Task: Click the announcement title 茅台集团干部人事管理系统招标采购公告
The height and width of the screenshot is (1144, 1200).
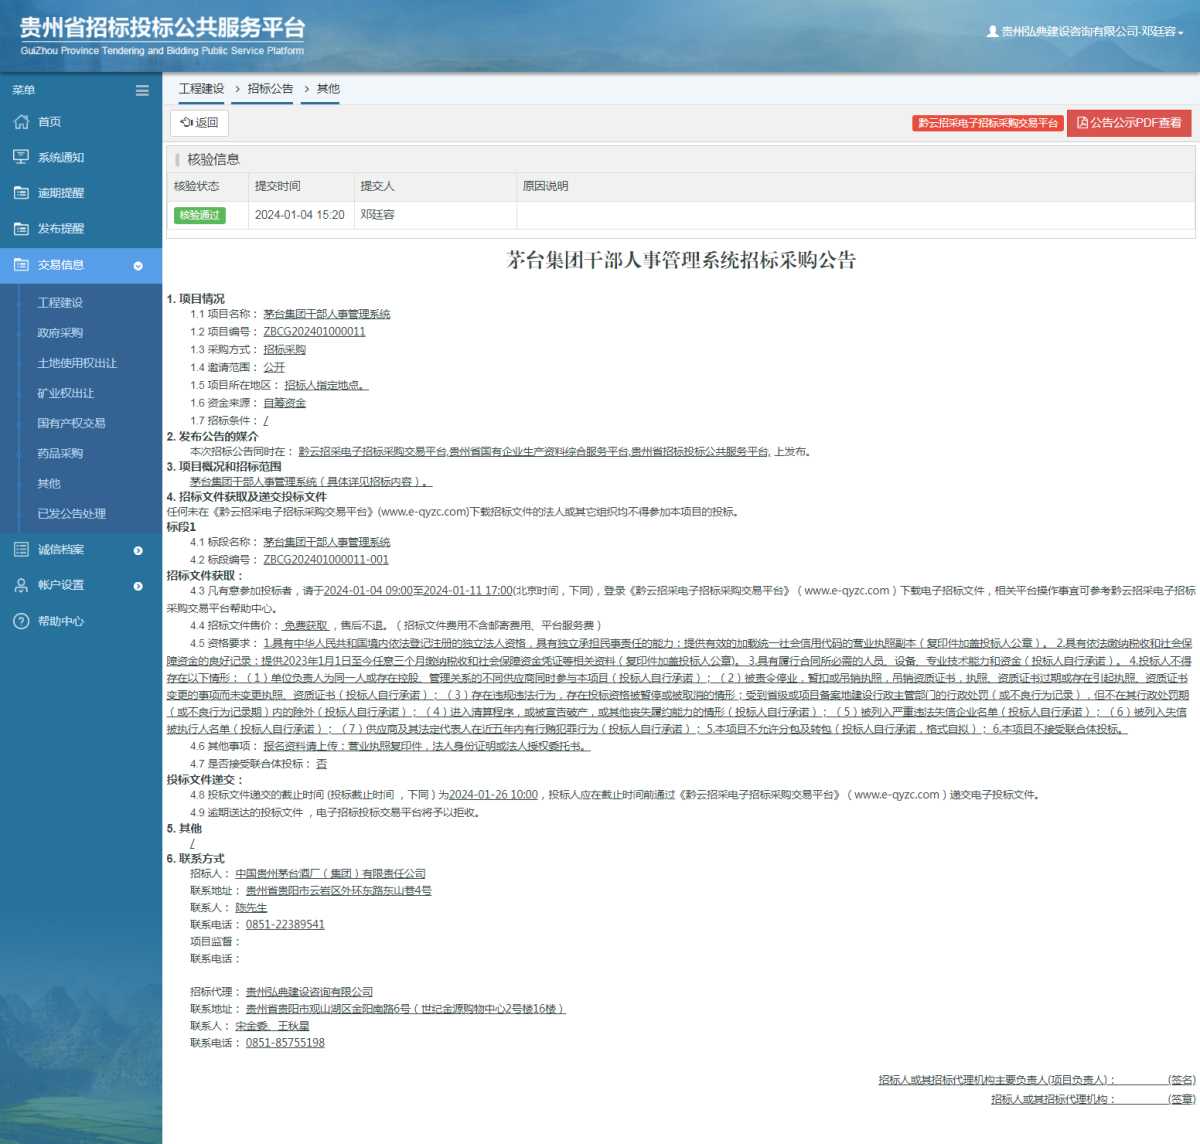Action: coord(681,261)
